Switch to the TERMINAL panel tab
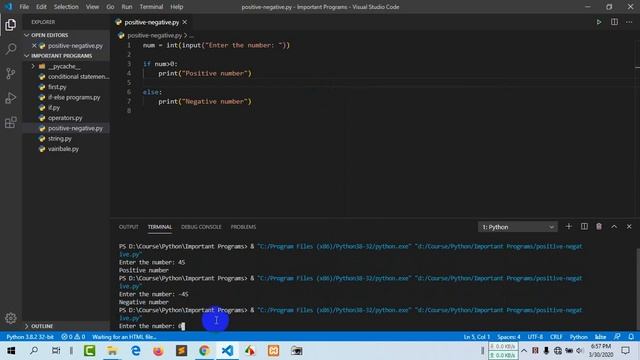 point(160,227)
